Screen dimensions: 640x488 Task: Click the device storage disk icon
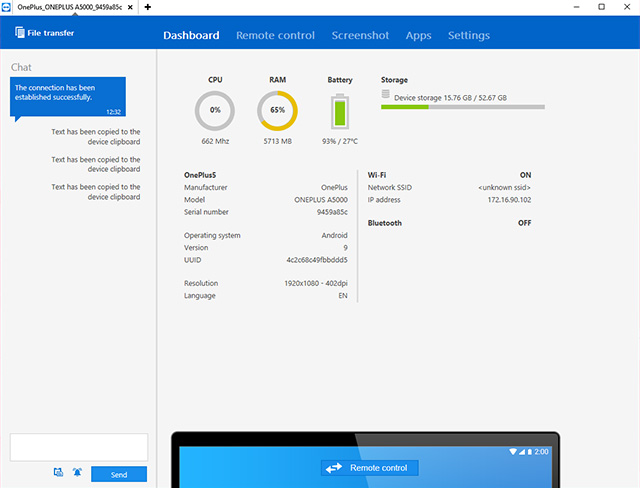[385, 94]
